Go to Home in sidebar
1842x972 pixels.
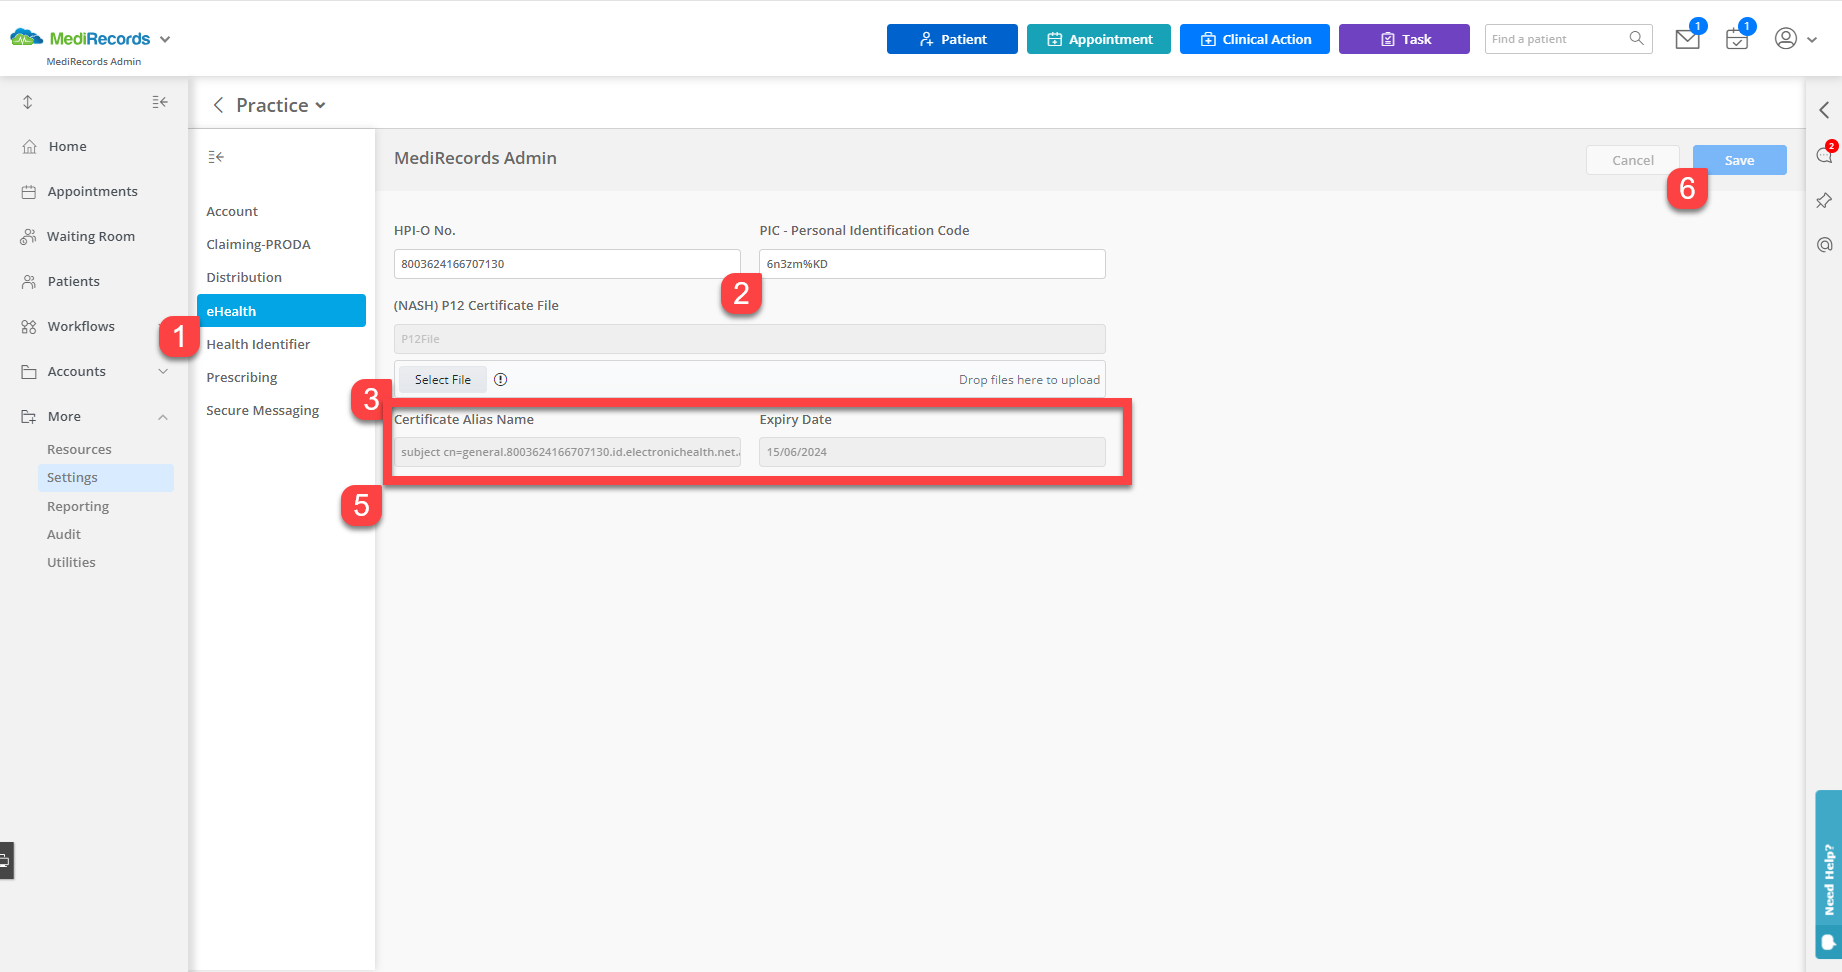67,146
